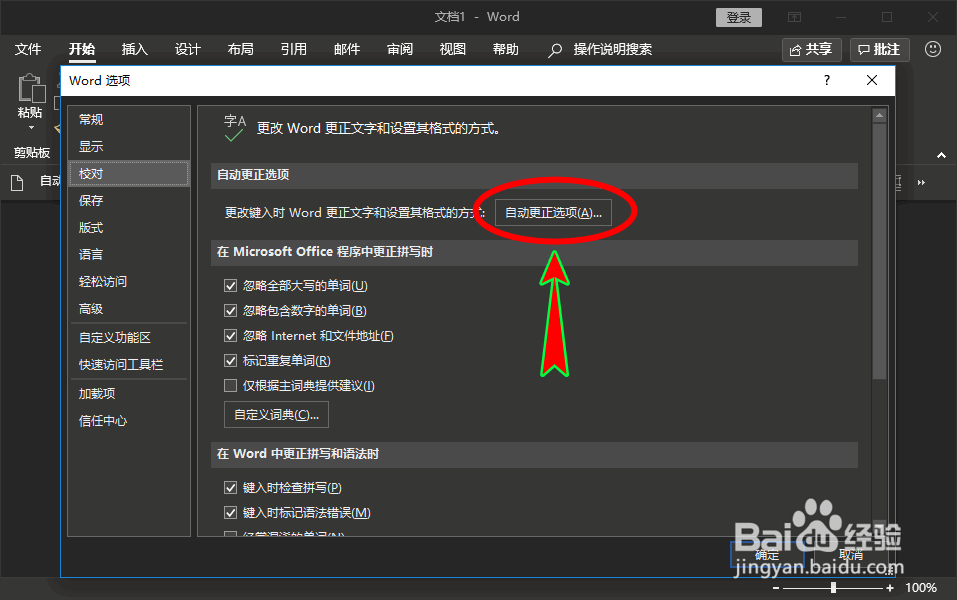Select the 版式 options category
957x600 pixels.
129,228
